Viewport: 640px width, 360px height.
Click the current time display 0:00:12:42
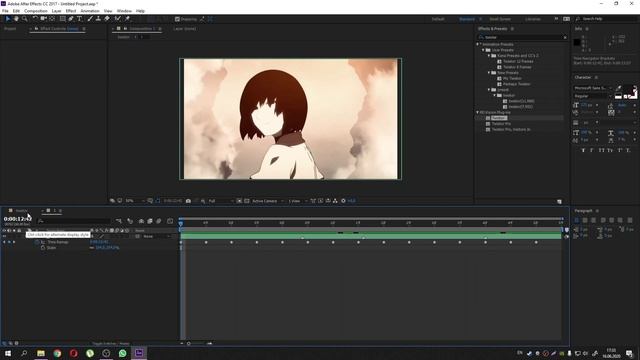[18, 219]
